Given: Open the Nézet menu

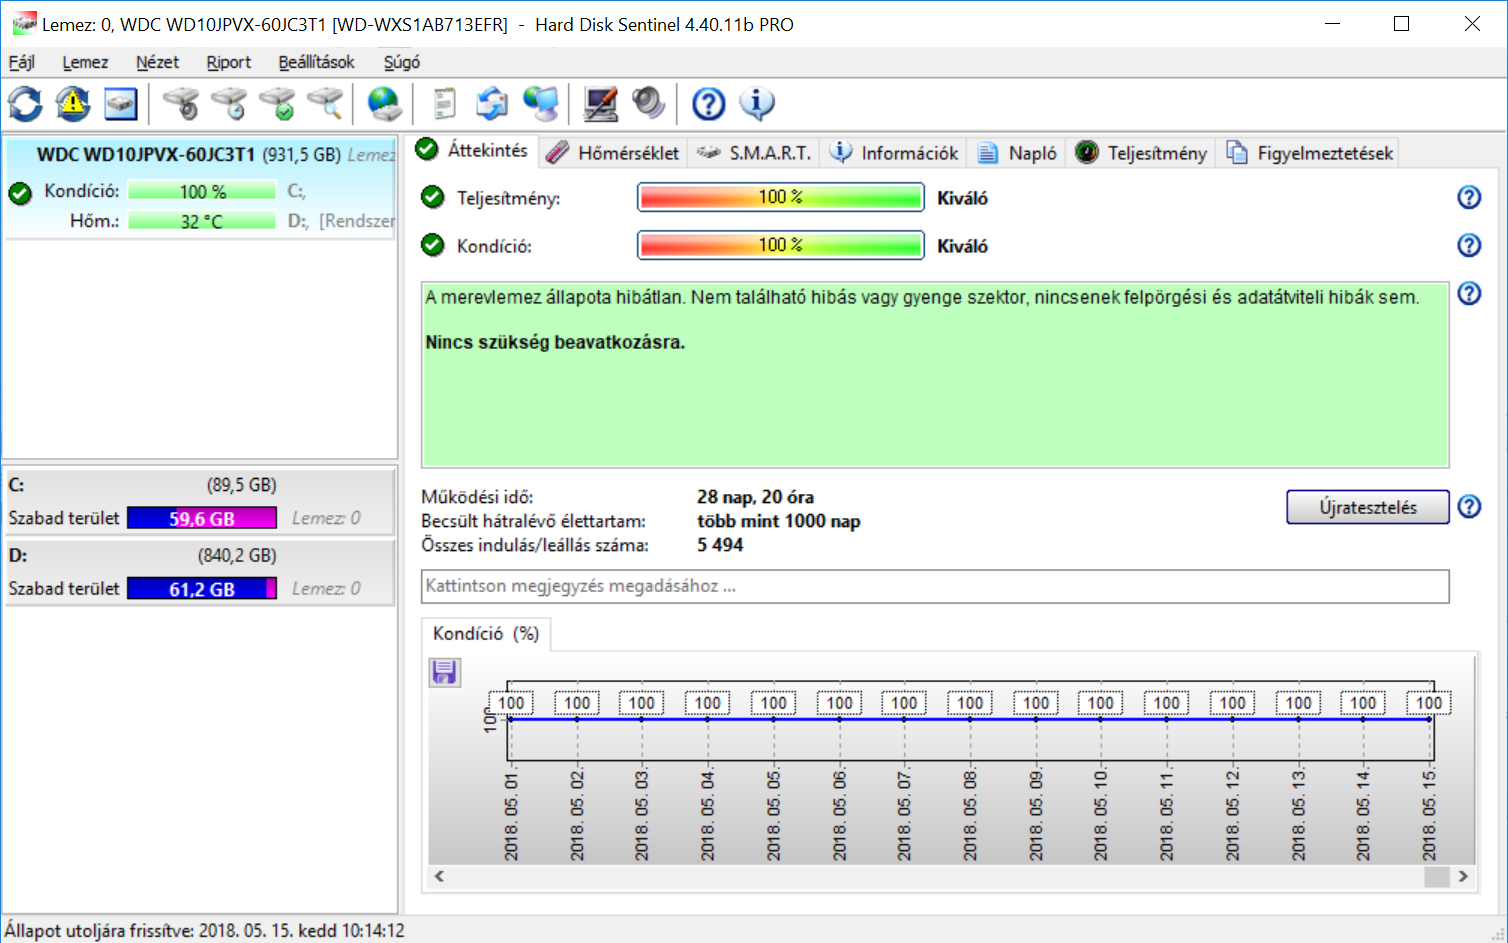Looking at the screenshot, I should [157, 62].
